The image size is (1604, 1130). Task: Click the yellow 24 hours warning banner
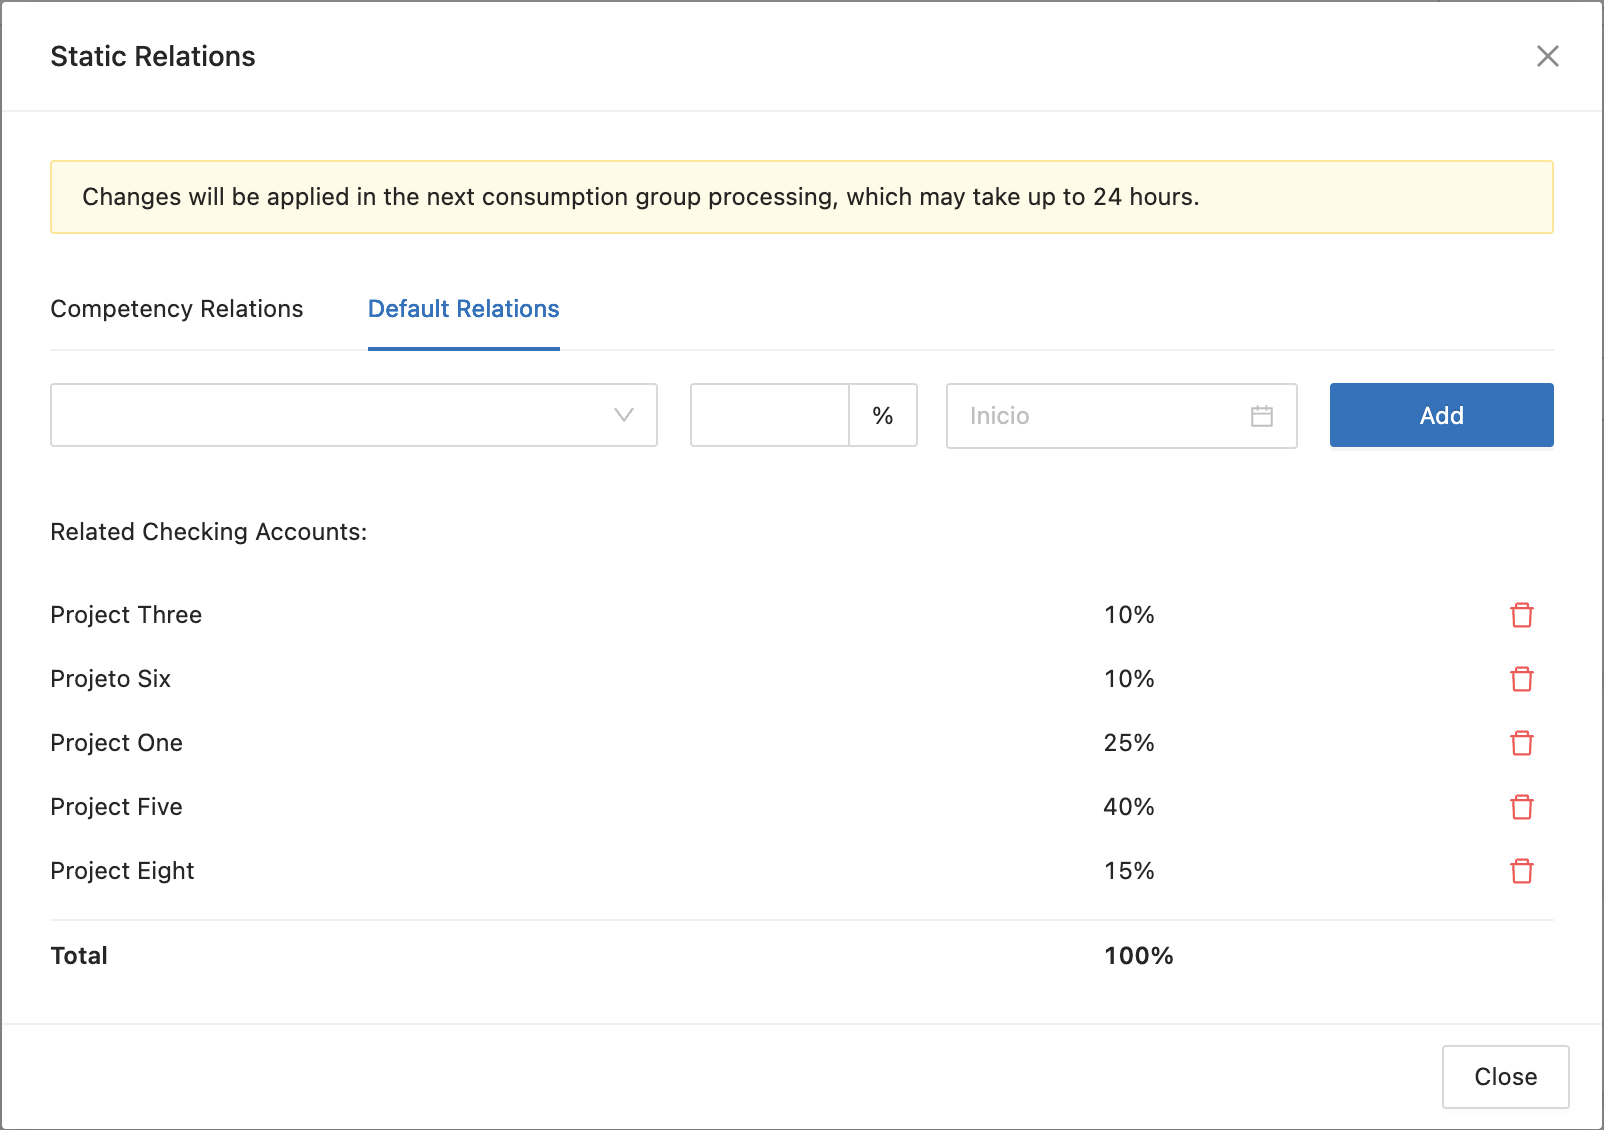coord(801,197)
